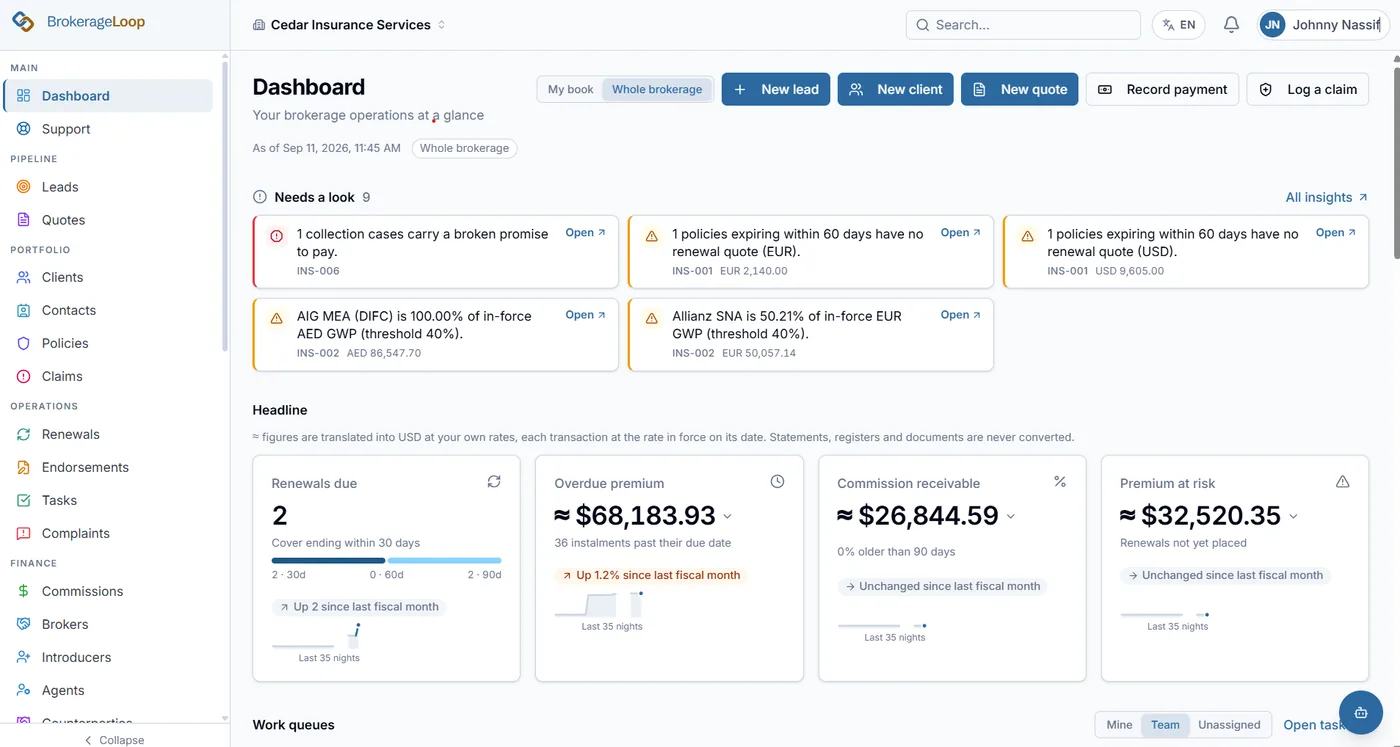Click Record payment button

click(x=1163, y=89)
